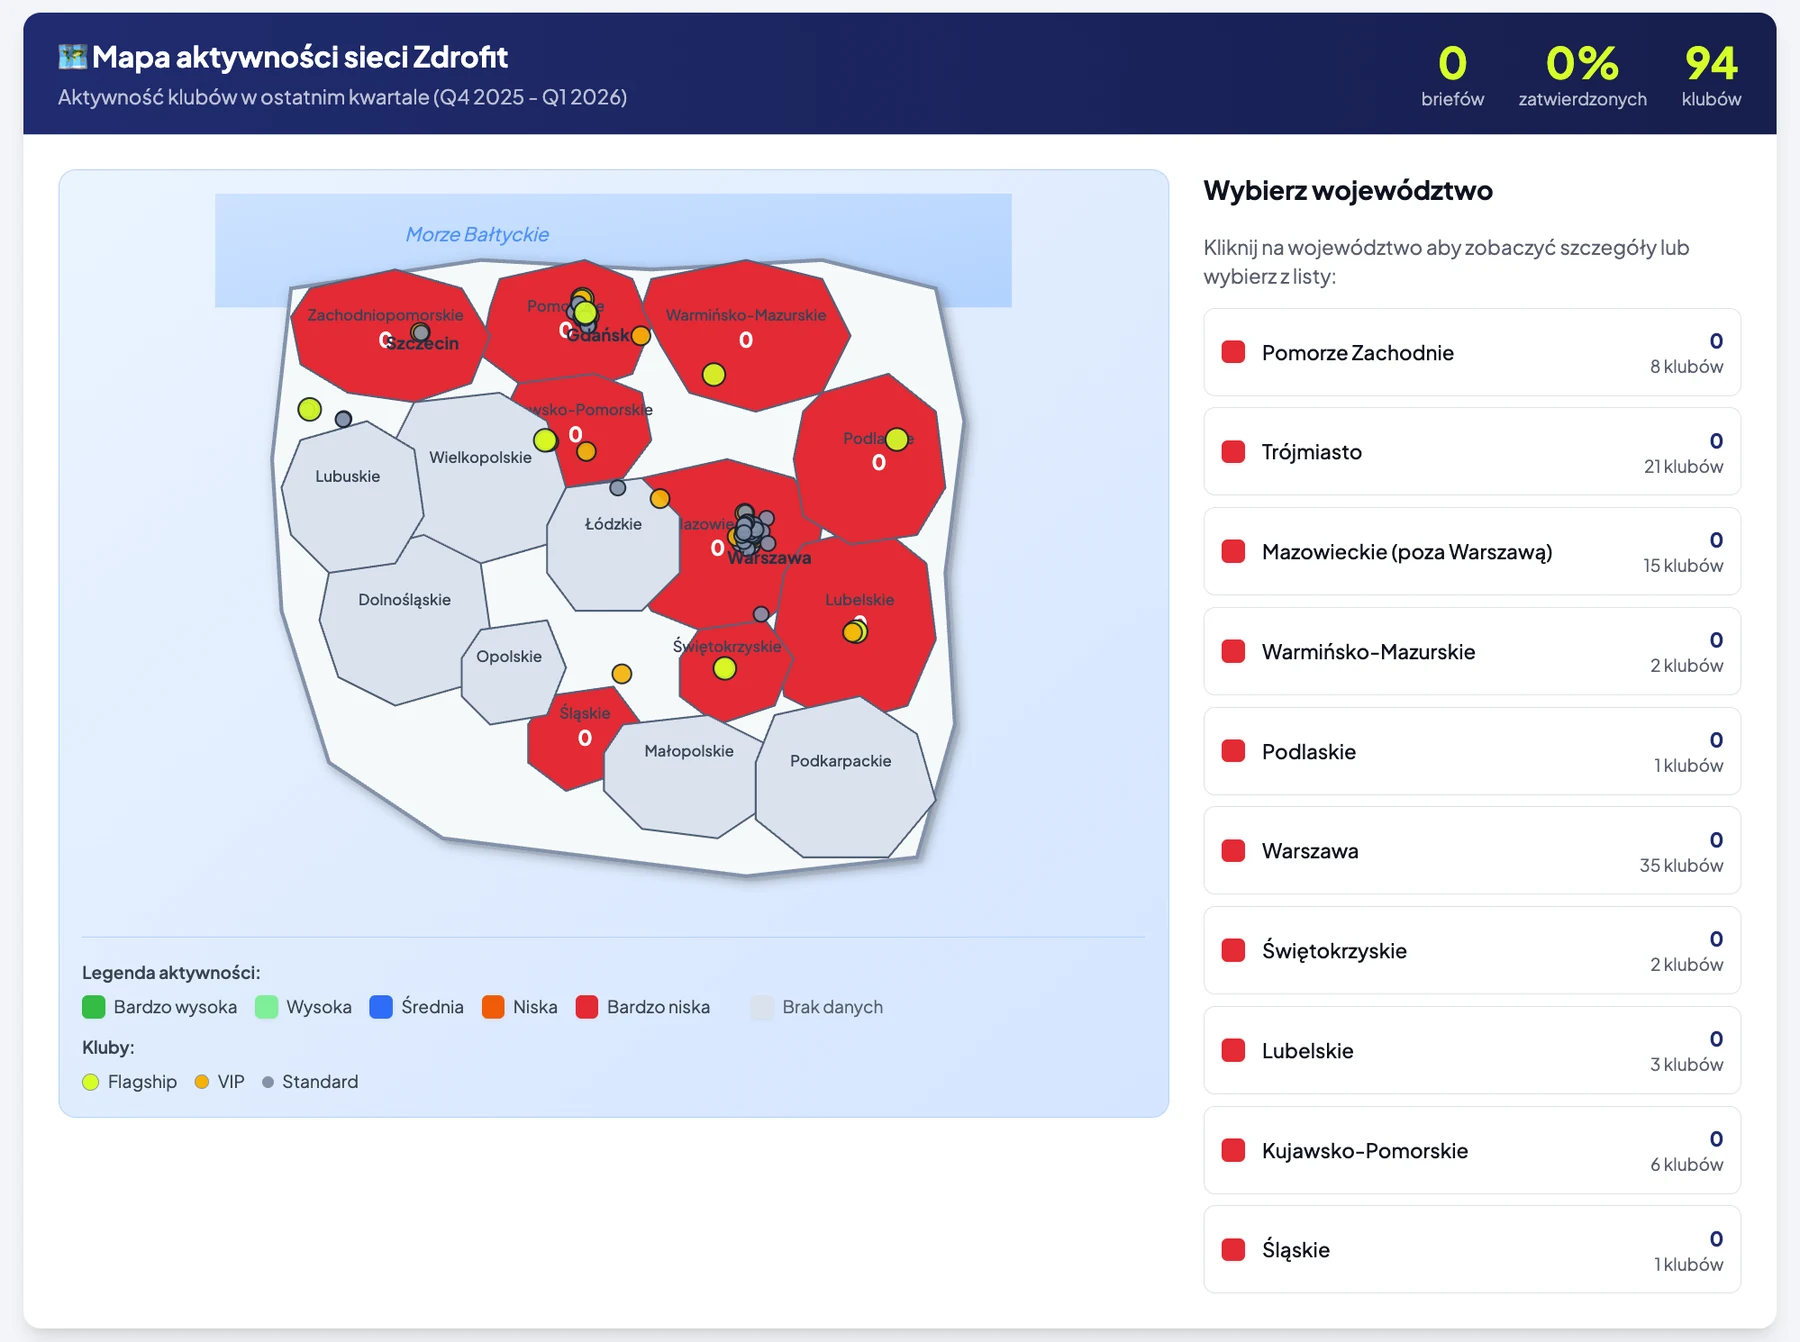Open Śląskie entry in the list
This screenshot has width=1800, height=1342.
point(1472,1250)
